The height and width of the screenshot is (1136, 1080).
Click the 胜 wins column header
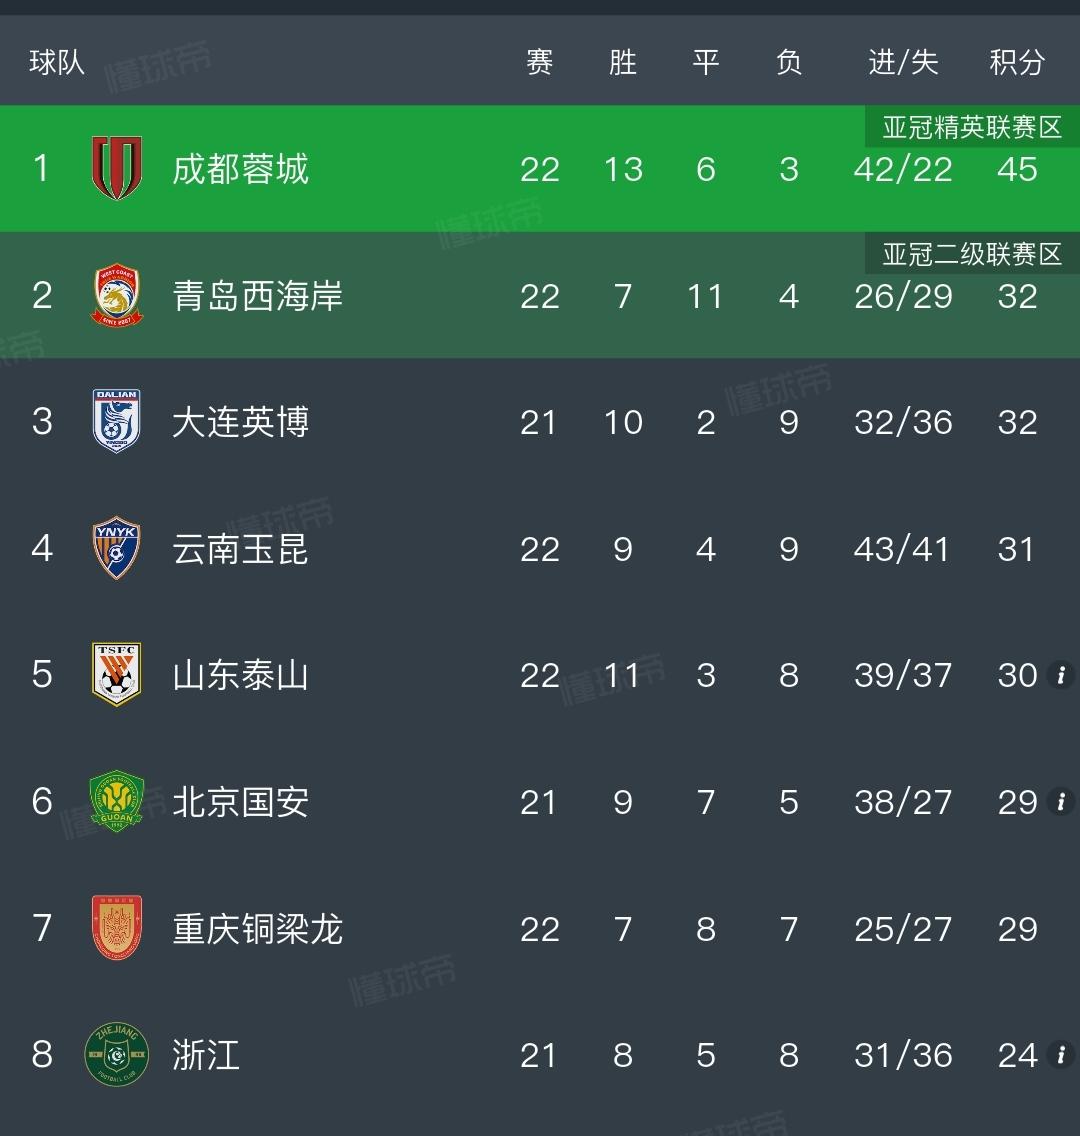tap(623, 62)
